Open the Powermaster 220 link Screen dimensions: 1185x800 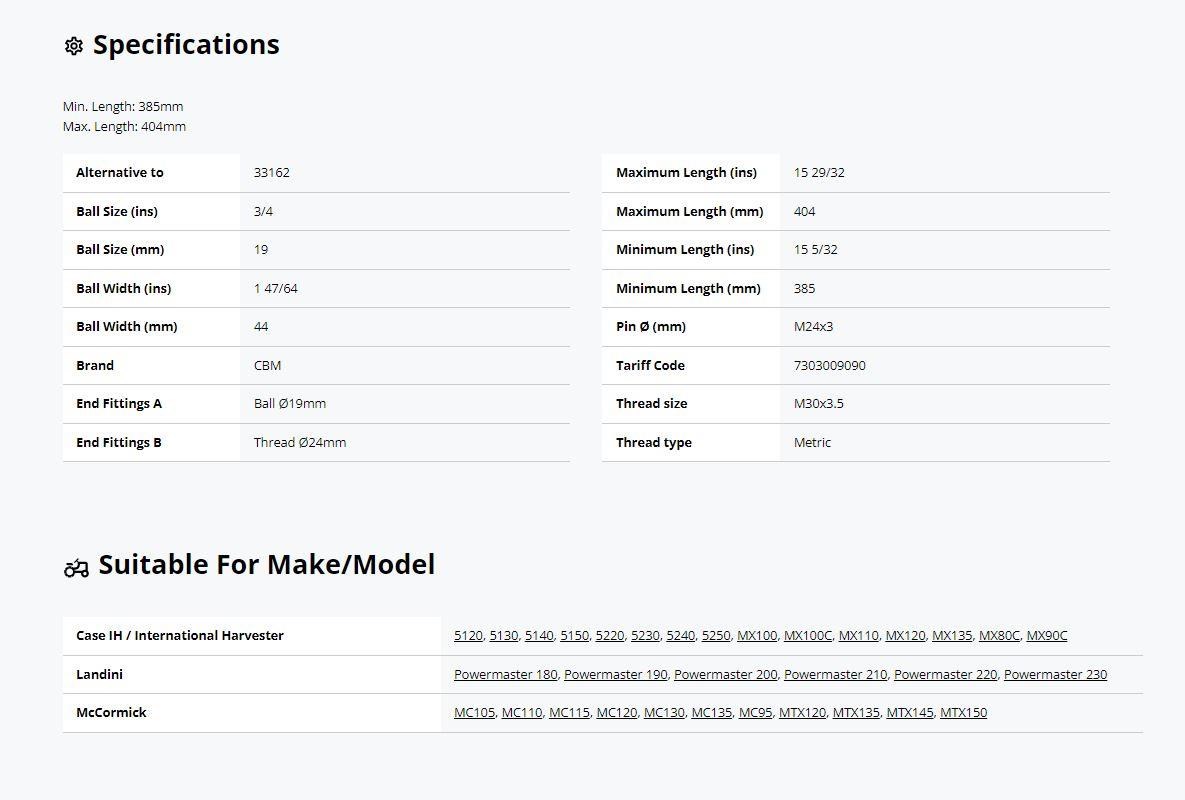(945, 674)
